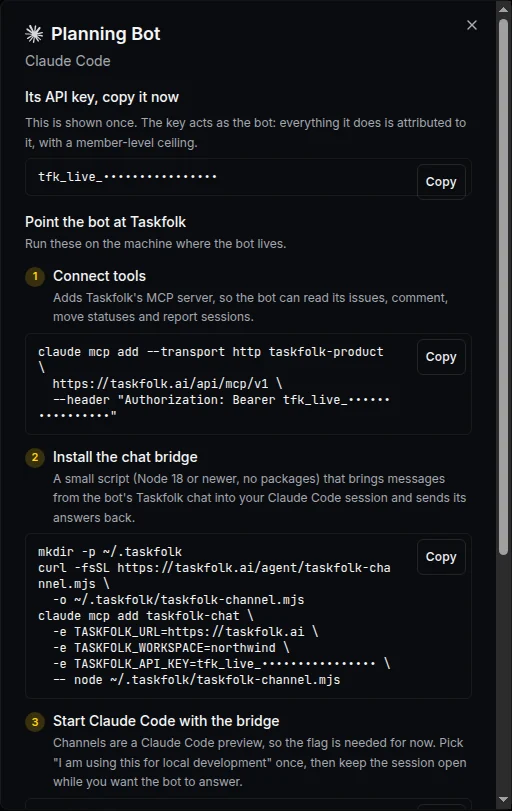512x811 pixels.
Task: Click 'Install the chat bridge' step title
Action: tap(125, 457)
